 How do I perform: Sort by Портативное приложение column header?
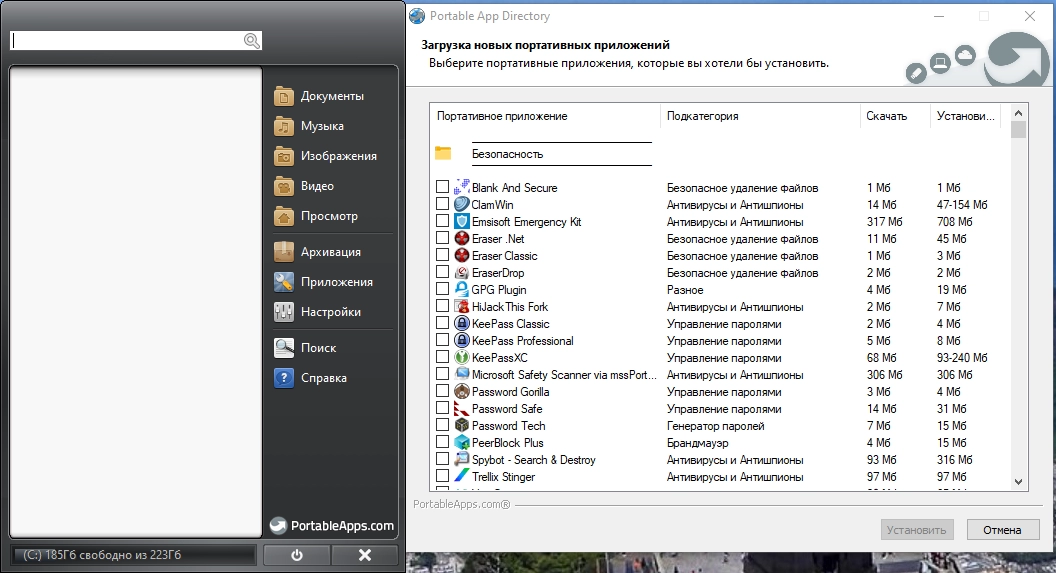[545, 116]
